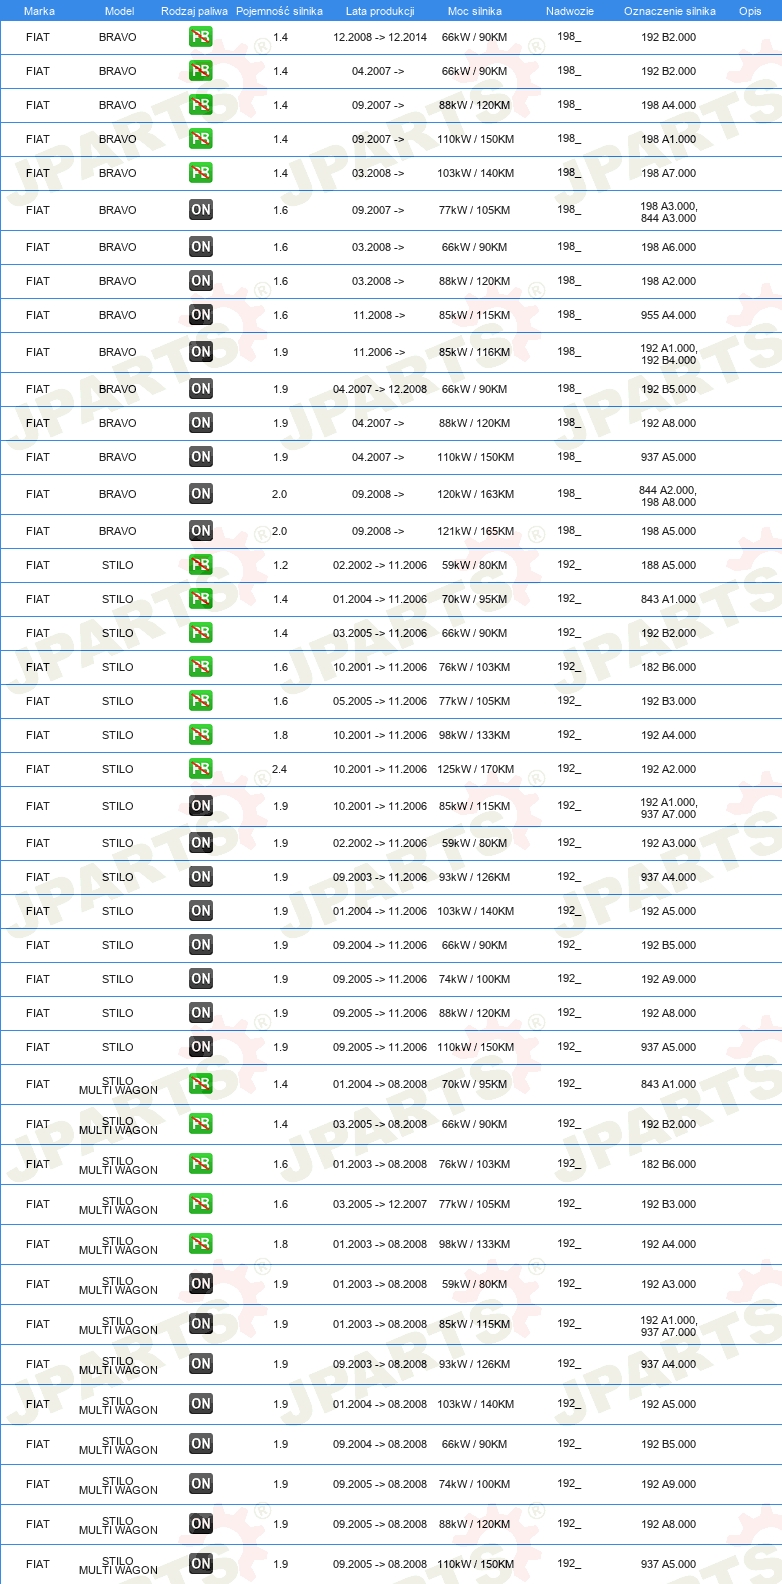Select engine code 188 A5.000 for Stilo 1.2
This screenshot has height=1584, width=782.
coord(669,565)
